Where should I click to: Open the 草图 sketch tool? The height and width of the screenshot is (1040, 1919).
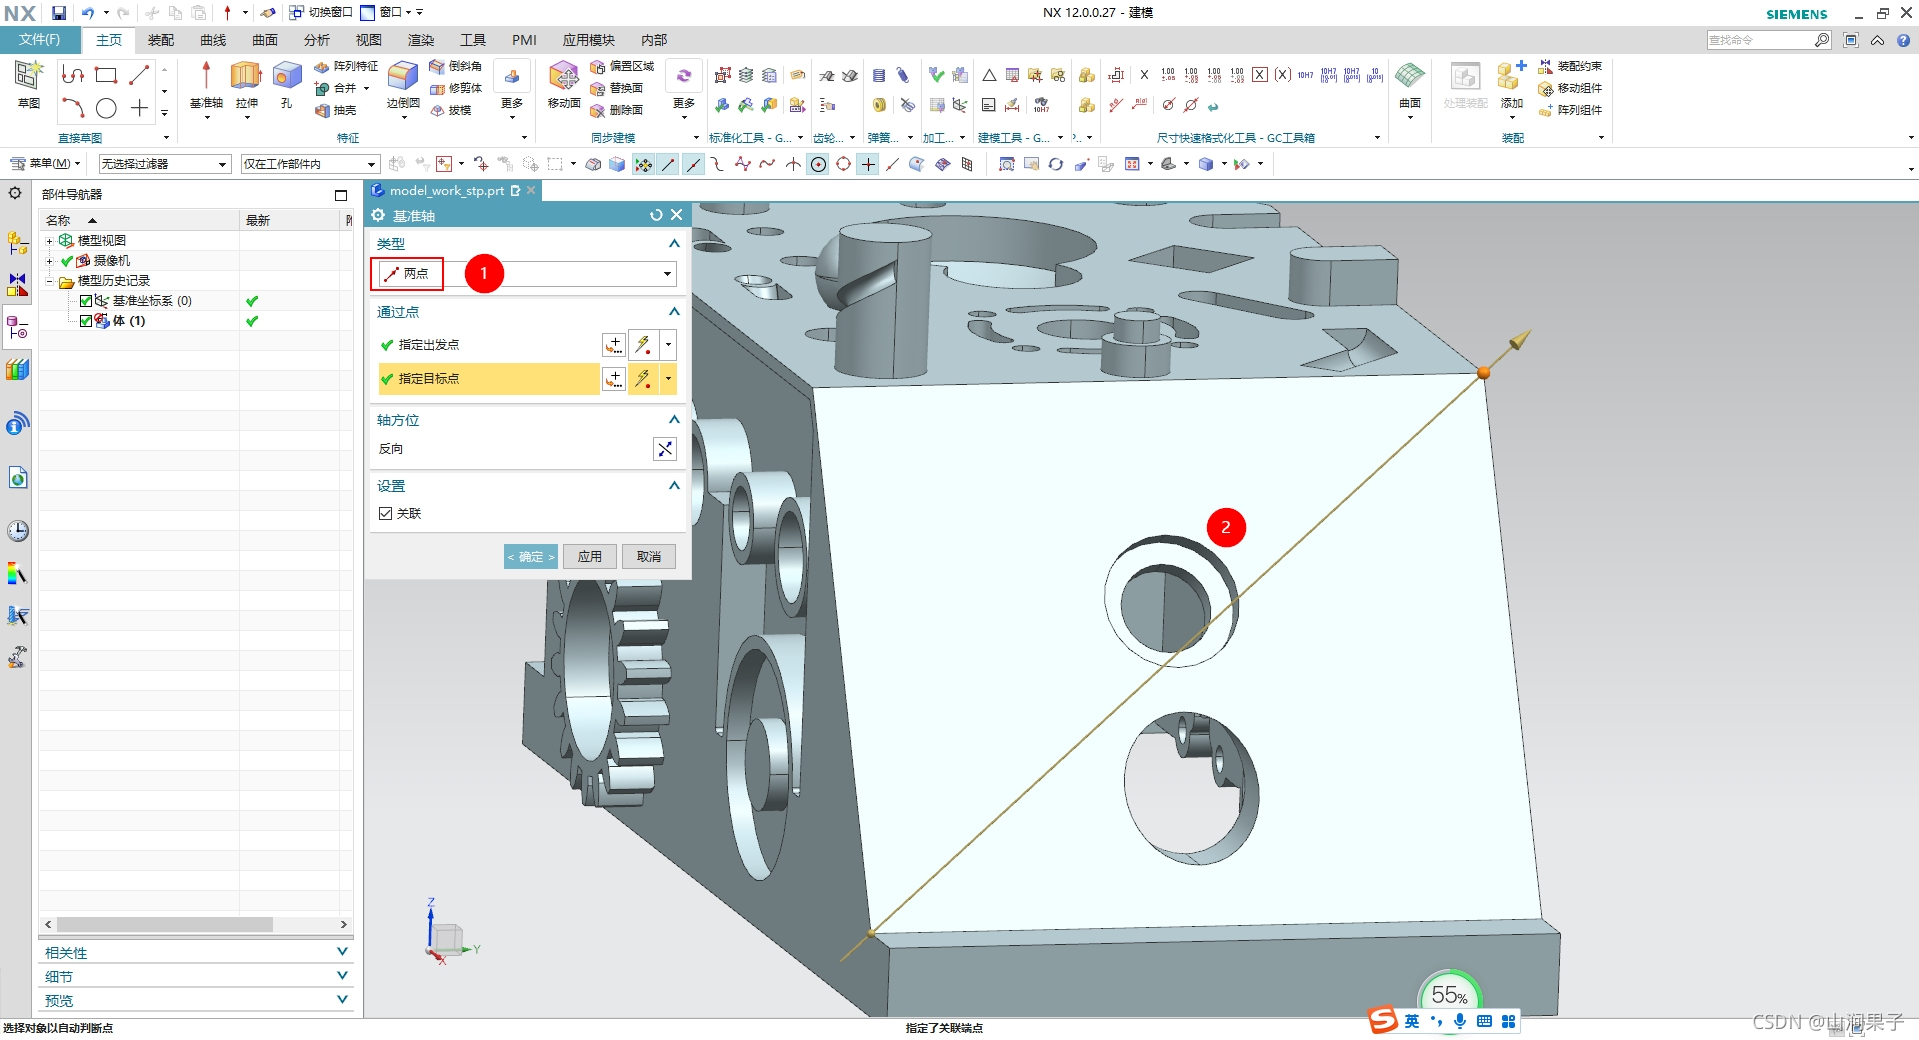tap(29, 84)
